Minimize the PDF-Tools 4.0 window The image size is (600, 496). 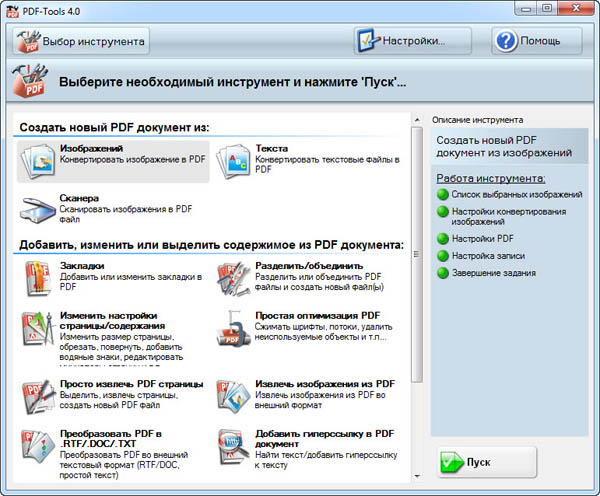click(526, 8)
